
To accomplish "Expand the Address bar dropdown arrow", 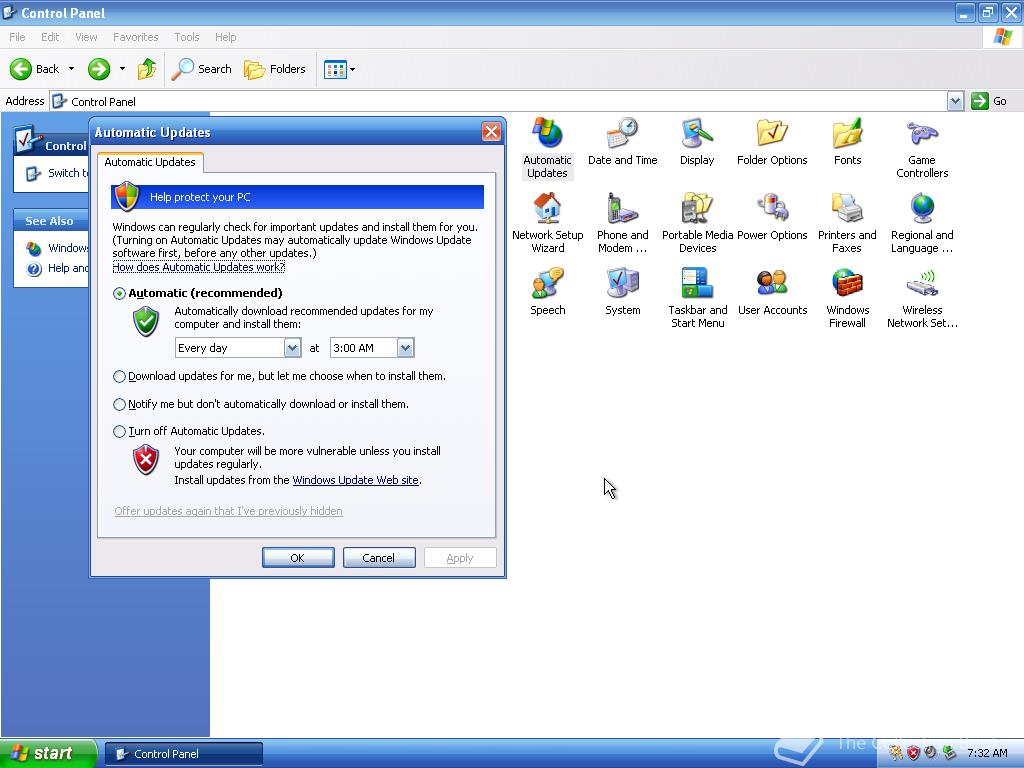I will pyautogui.click(x=955, y=101).
